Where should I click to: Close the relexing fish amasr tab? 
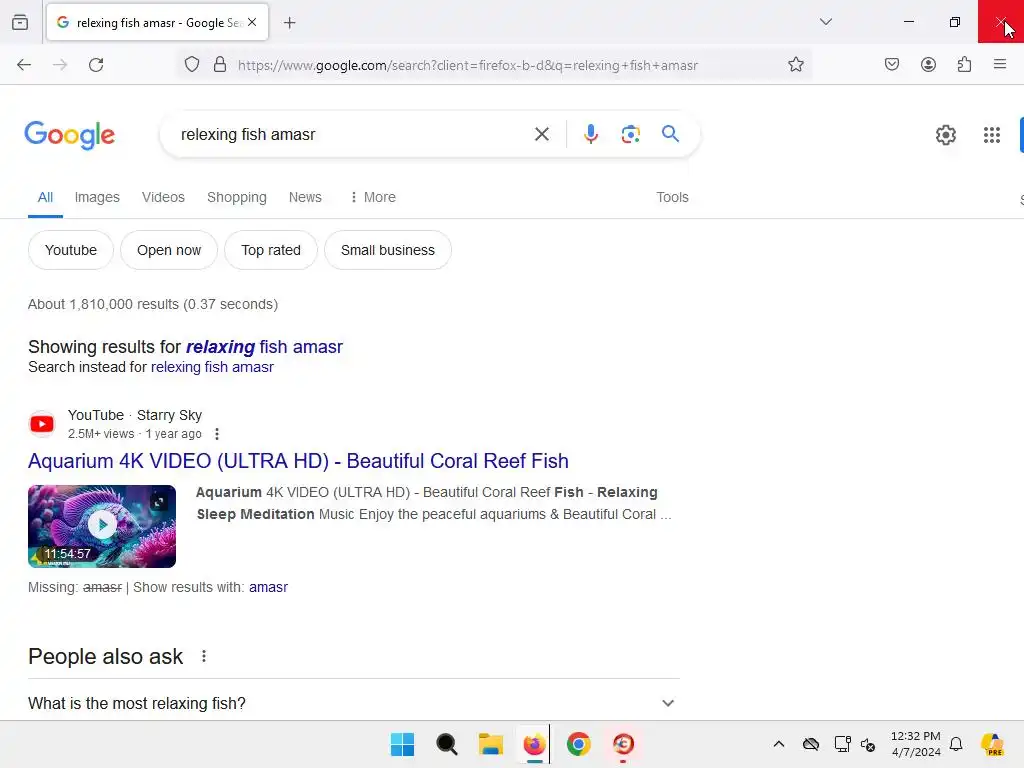point(252,22)
